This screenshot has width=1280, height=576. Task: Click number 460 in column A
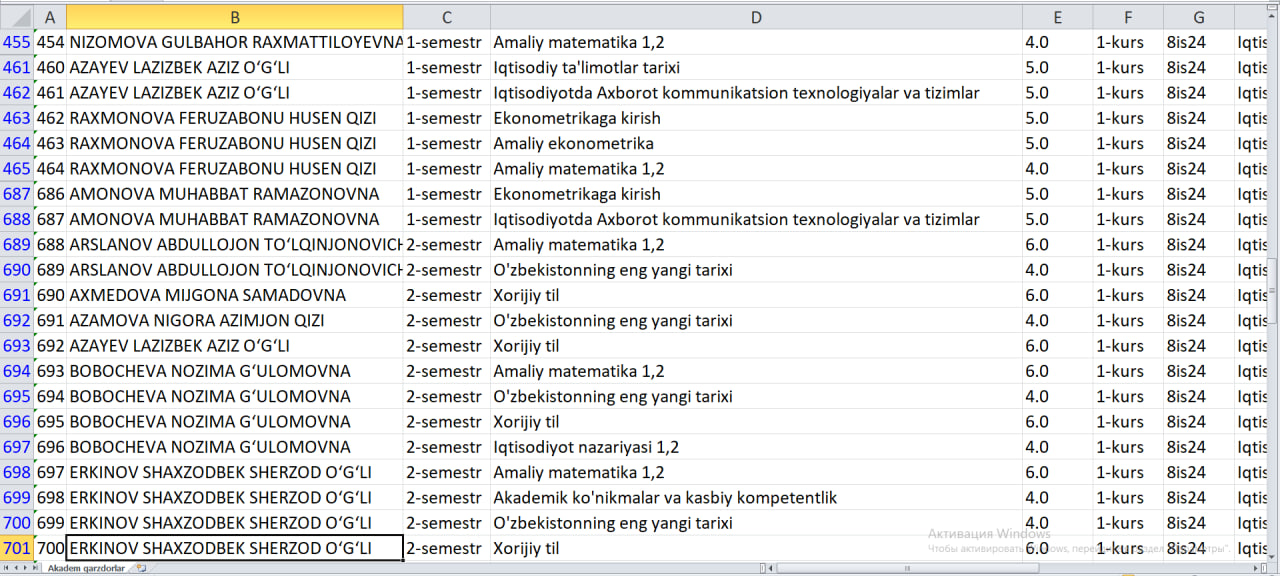pos(50,68)
